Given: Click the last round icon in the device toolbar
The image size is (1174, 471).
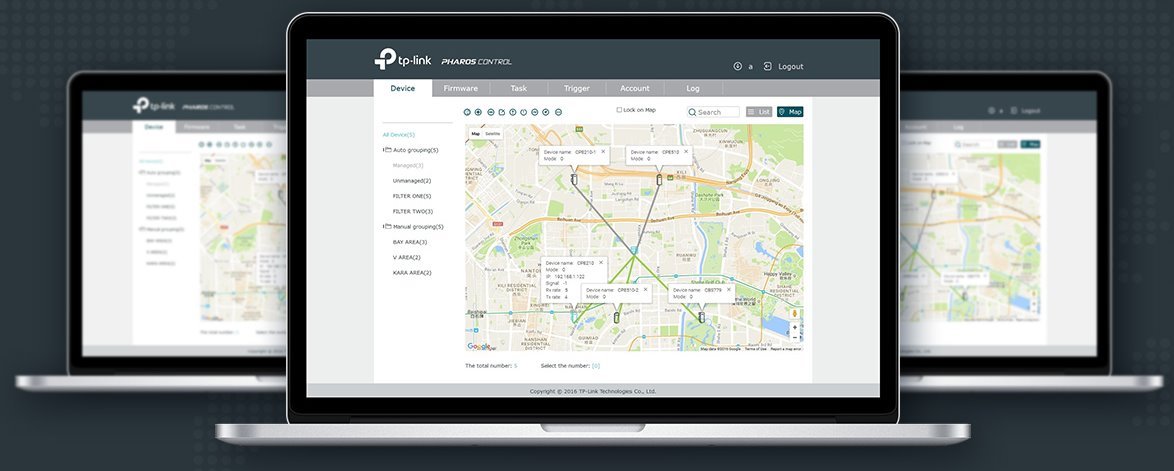Looking at the screenshot, I should point(558,112).
